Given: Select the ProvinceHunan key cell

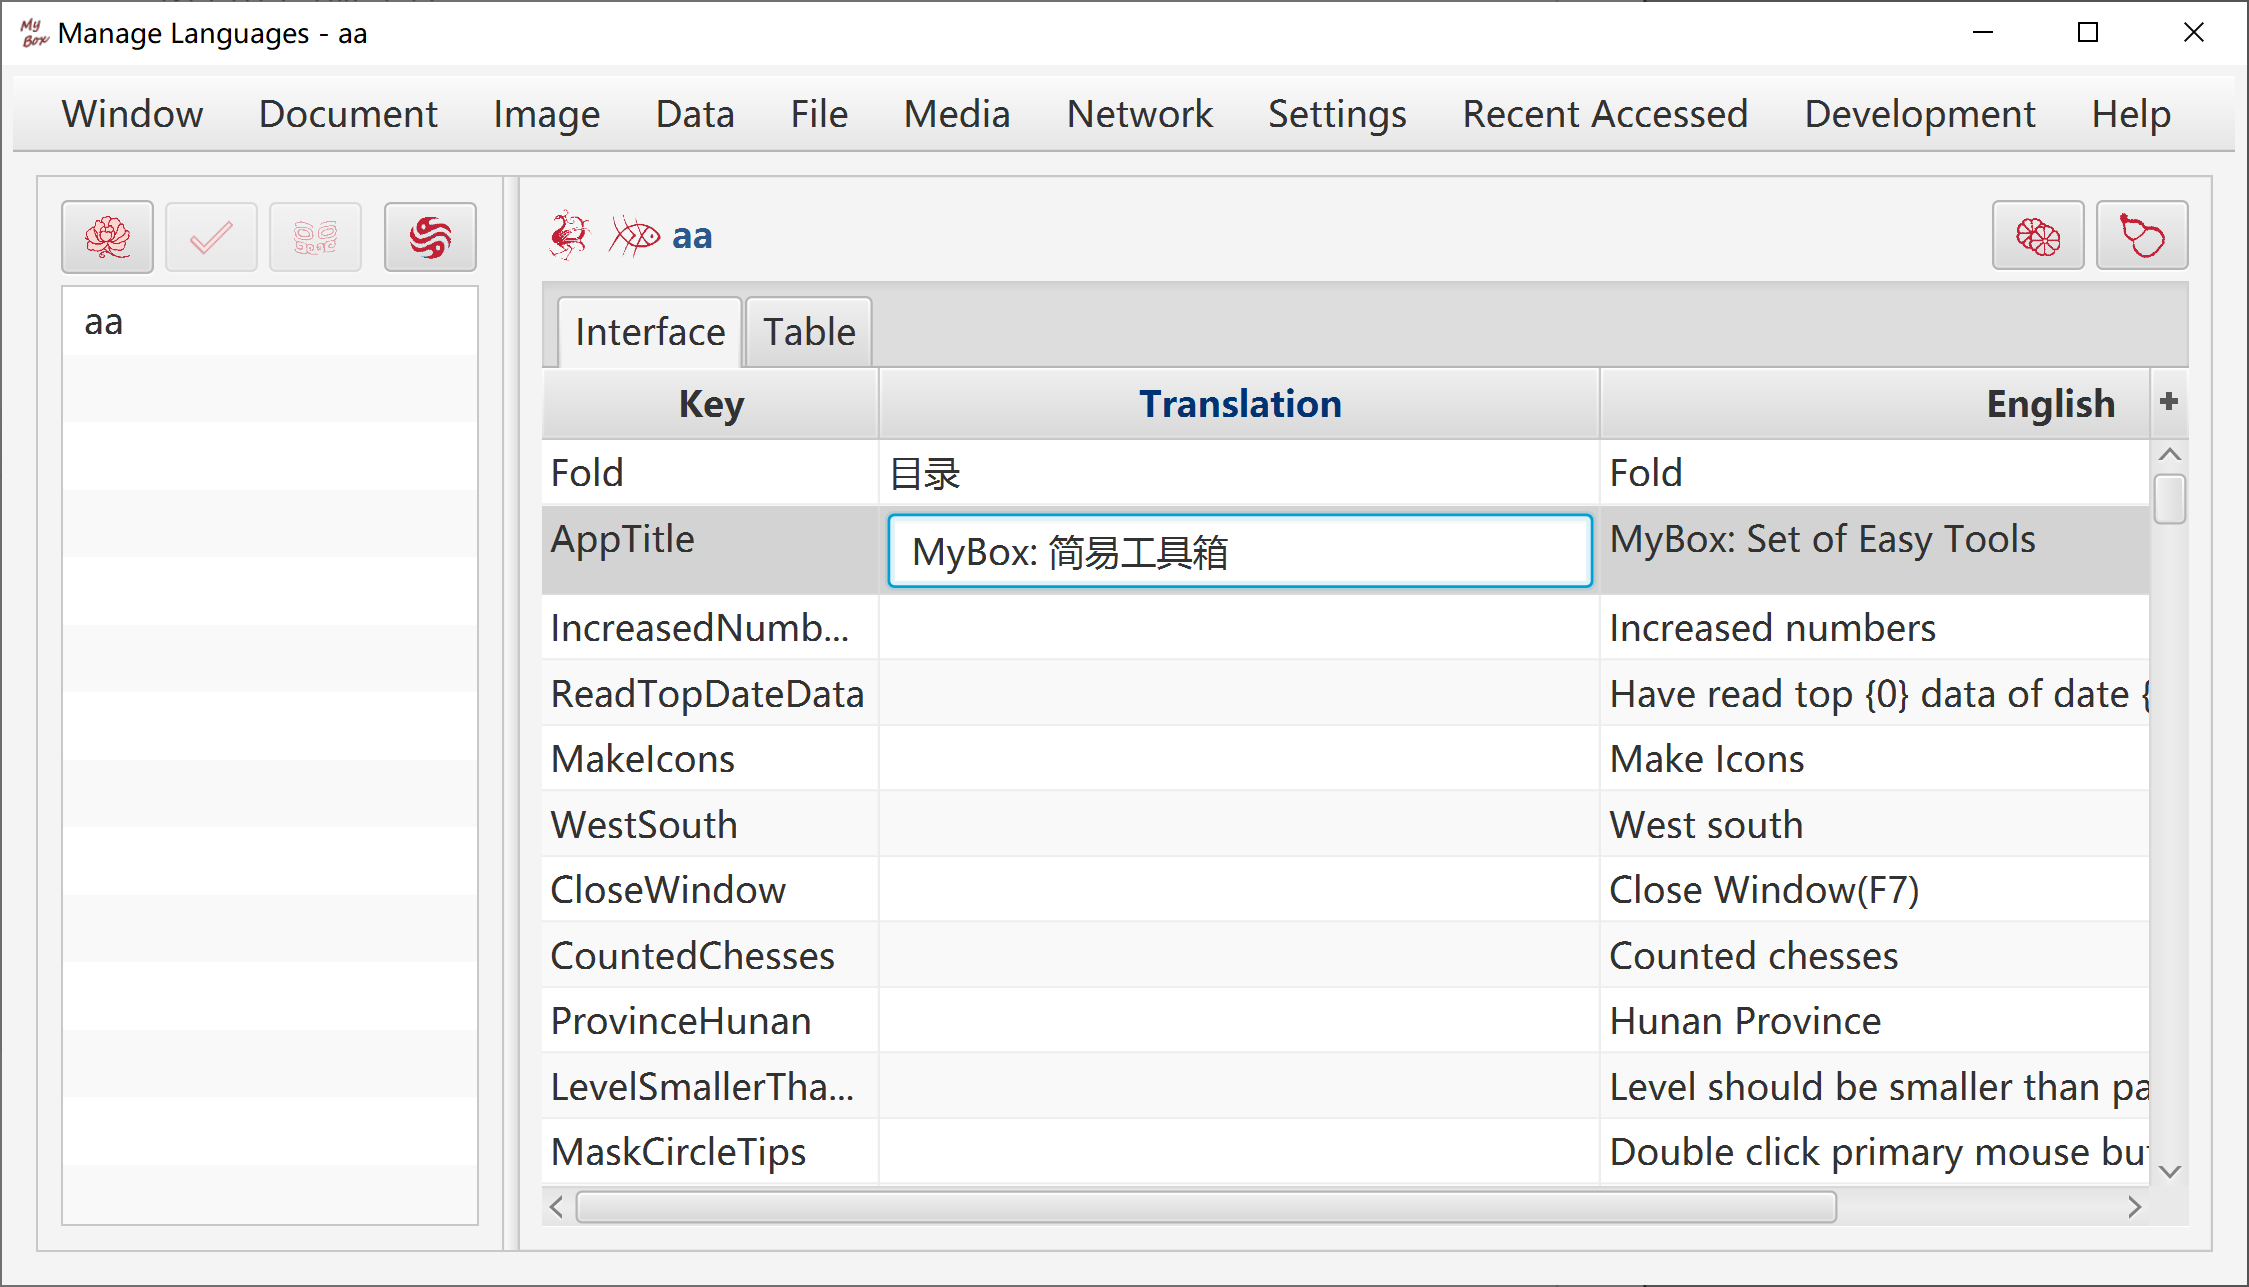Looking at the screenshot, I should [x=711, y=1021].
